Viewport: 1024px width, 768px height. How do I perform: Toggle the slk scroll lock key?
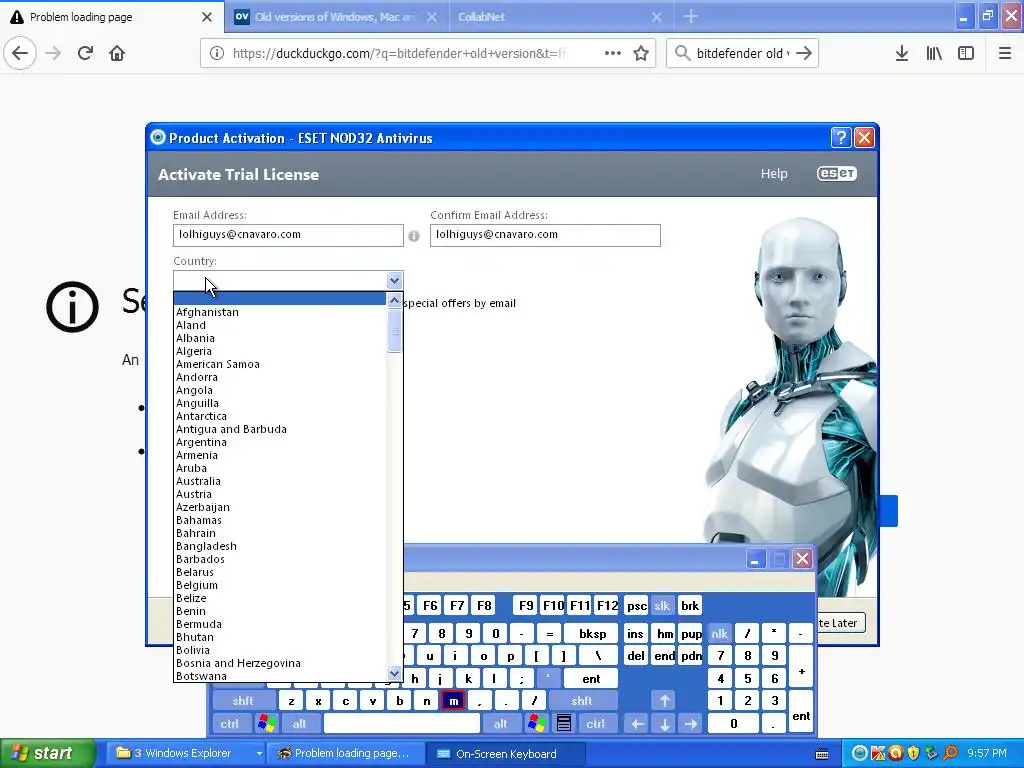[662, 606]
